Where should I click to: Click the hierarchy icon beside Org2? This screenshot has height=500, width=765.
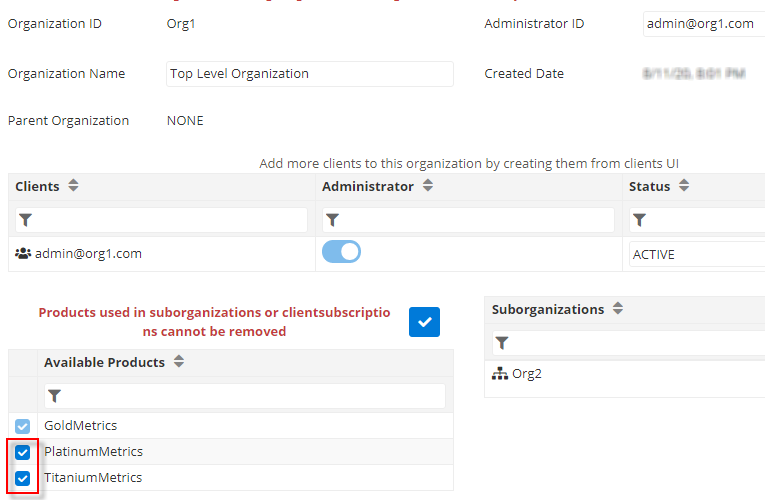pyautogui.click(x=501, y=374)
